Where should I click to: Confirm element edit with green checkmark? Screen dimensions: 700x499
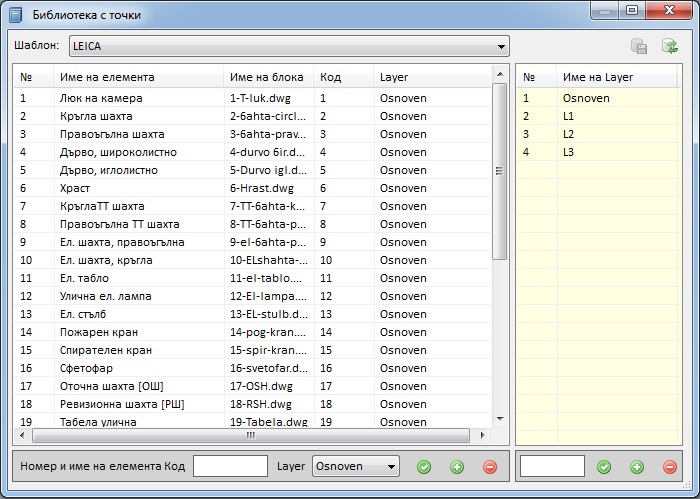click(424, 467)
